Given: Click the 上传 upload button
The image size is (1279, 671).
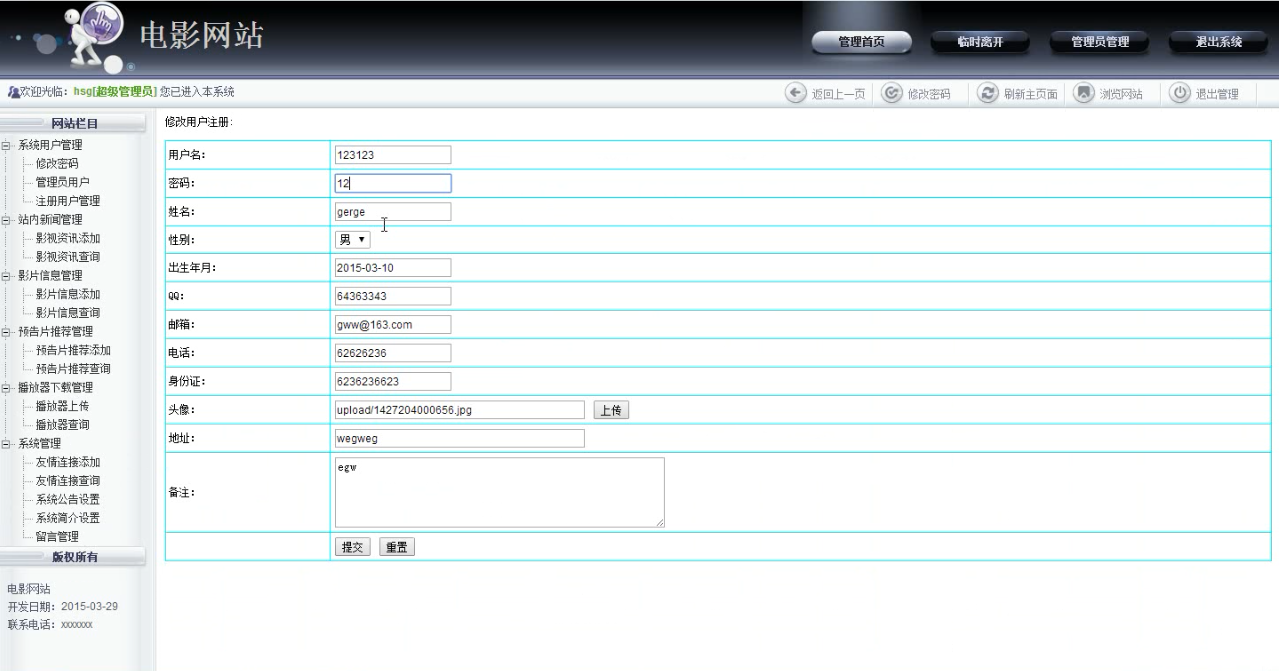Looking at the screenshot, I should coord(612,410).
